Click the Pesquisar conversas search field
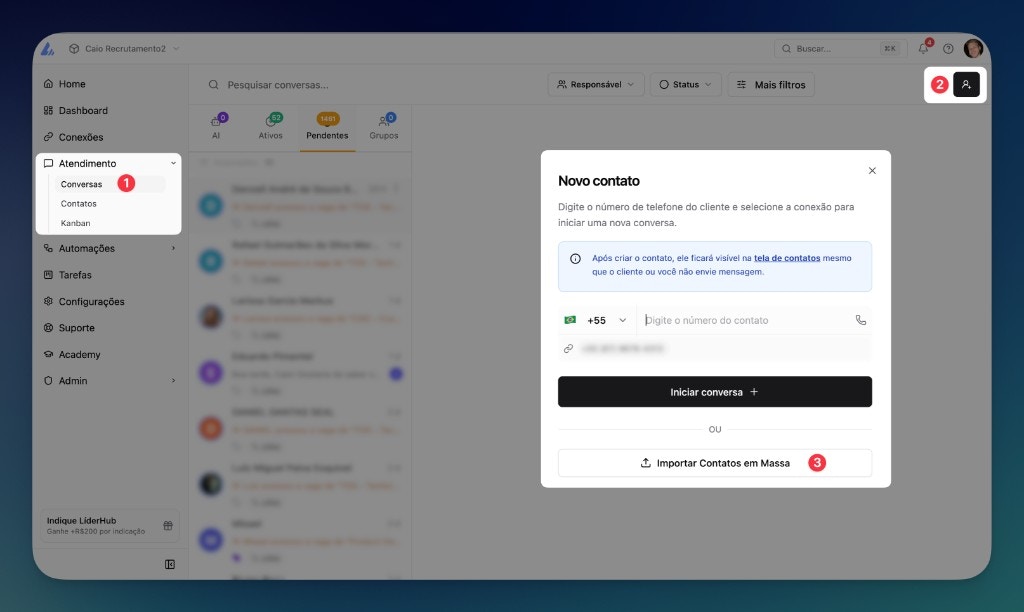This screenshot has width=1024, height=612. (x=300, y=84)
